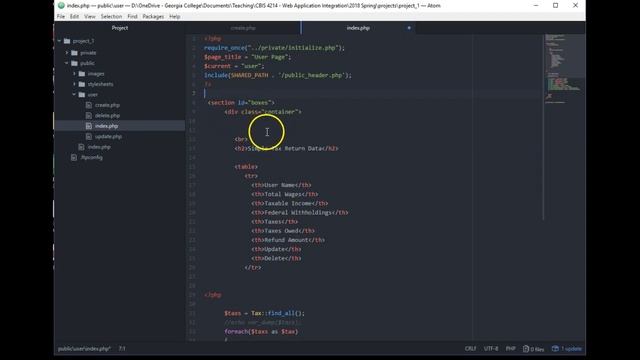Open the Selection menu
640x360 pixels.
[x=111, y=16]
